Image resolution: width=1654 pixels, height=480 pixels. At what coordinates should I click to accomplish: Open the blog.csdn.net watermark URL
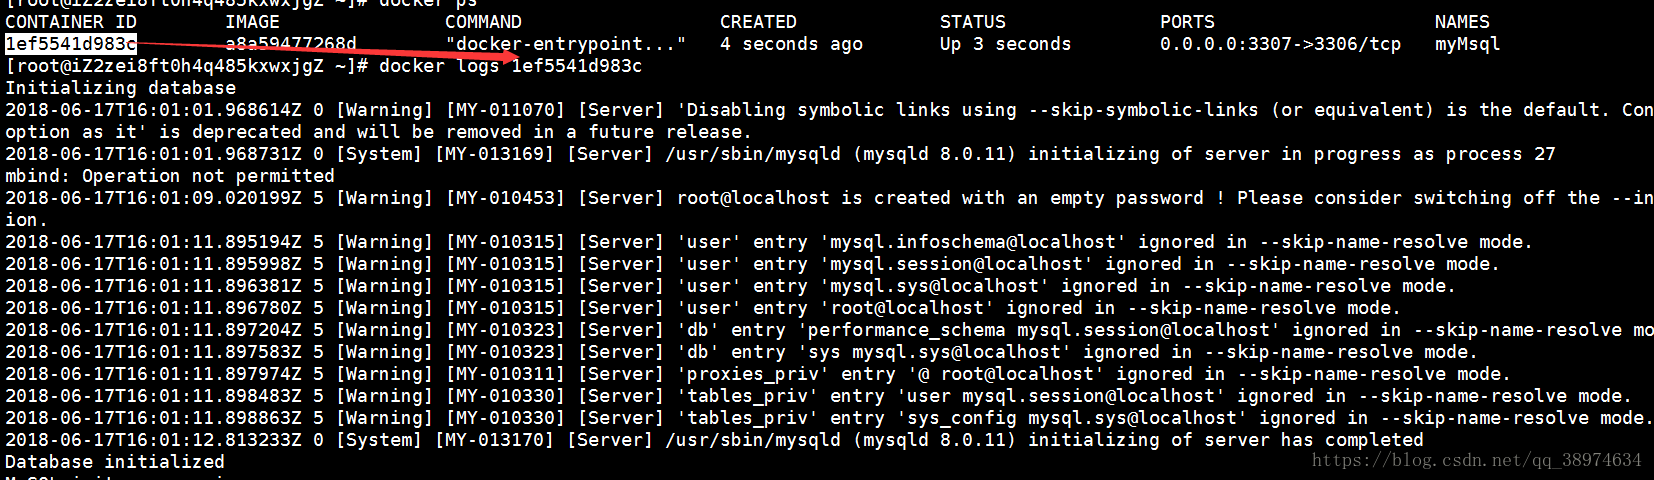point(1476,460)
